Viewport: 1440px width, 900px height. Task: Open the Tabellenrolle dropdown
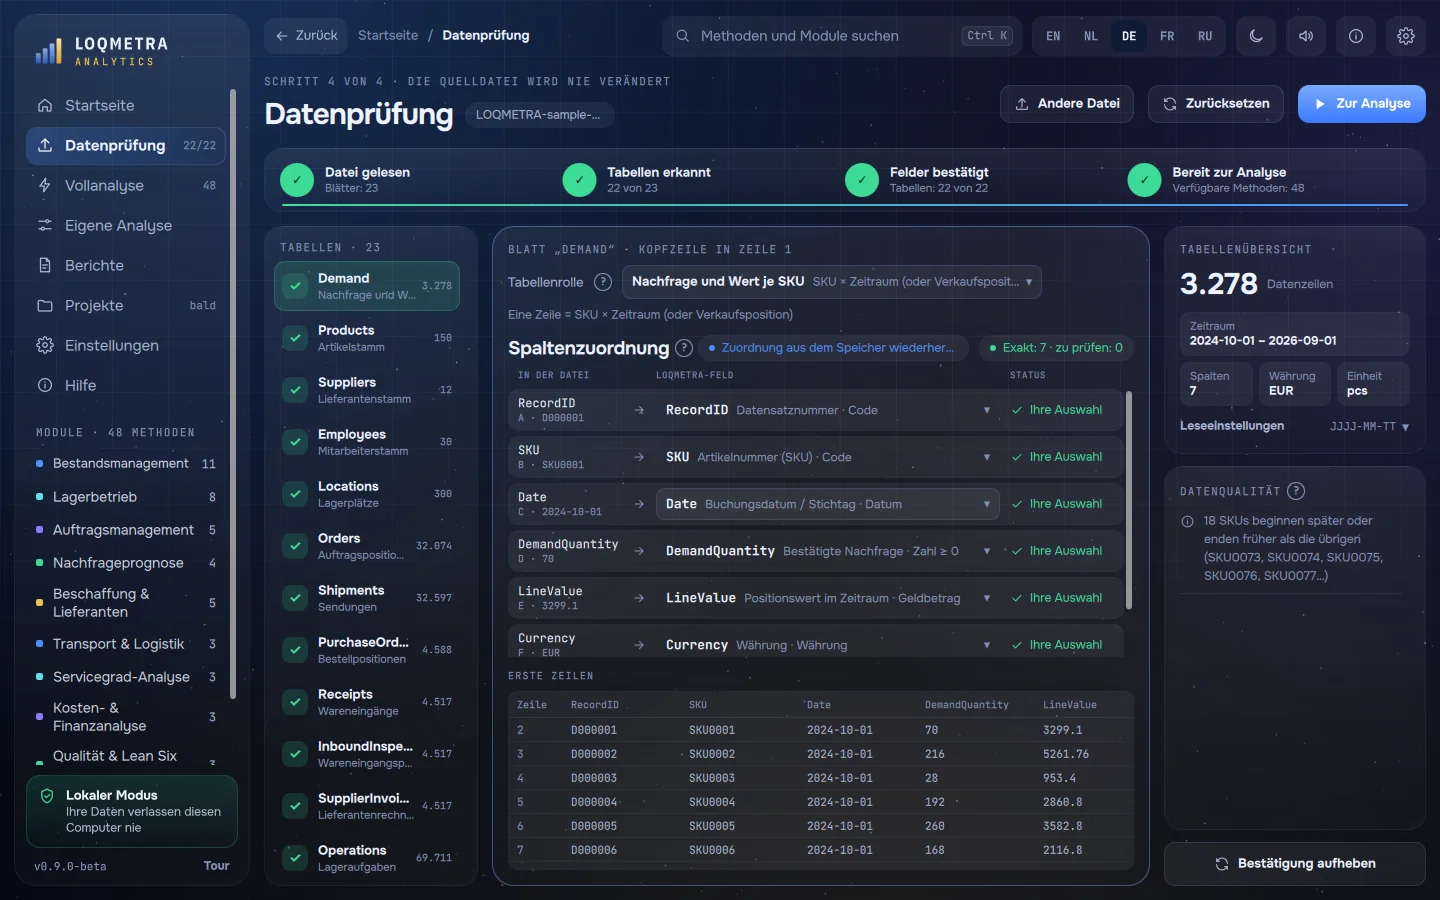pyautogui.click(x=832, y=282)
